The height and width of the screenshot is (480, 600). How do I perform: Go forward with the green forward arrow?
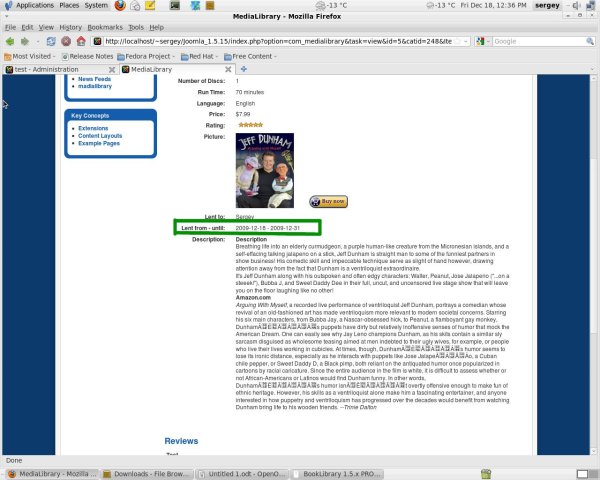click(x=25, y=41)
